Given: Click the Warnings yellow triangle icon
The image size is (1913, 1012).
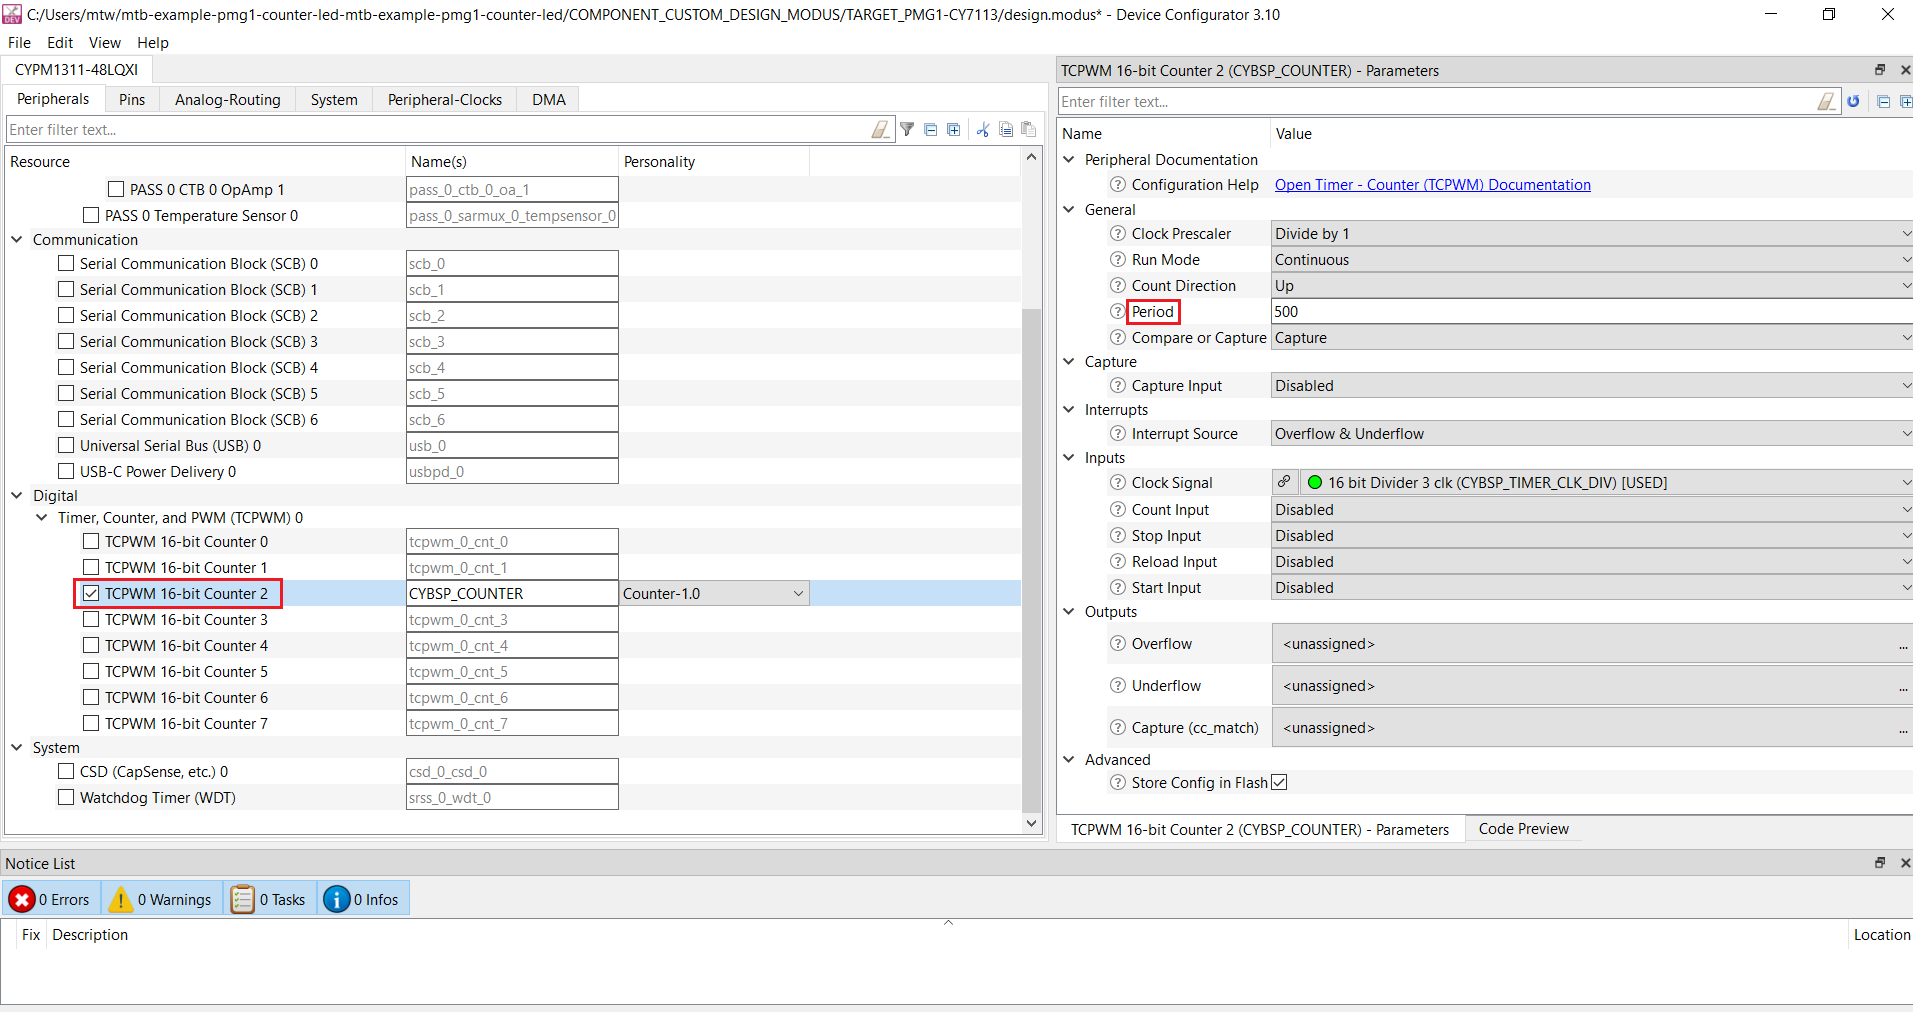Looking at the screenshot, I should pyautogui.click(x=120, y=900).
